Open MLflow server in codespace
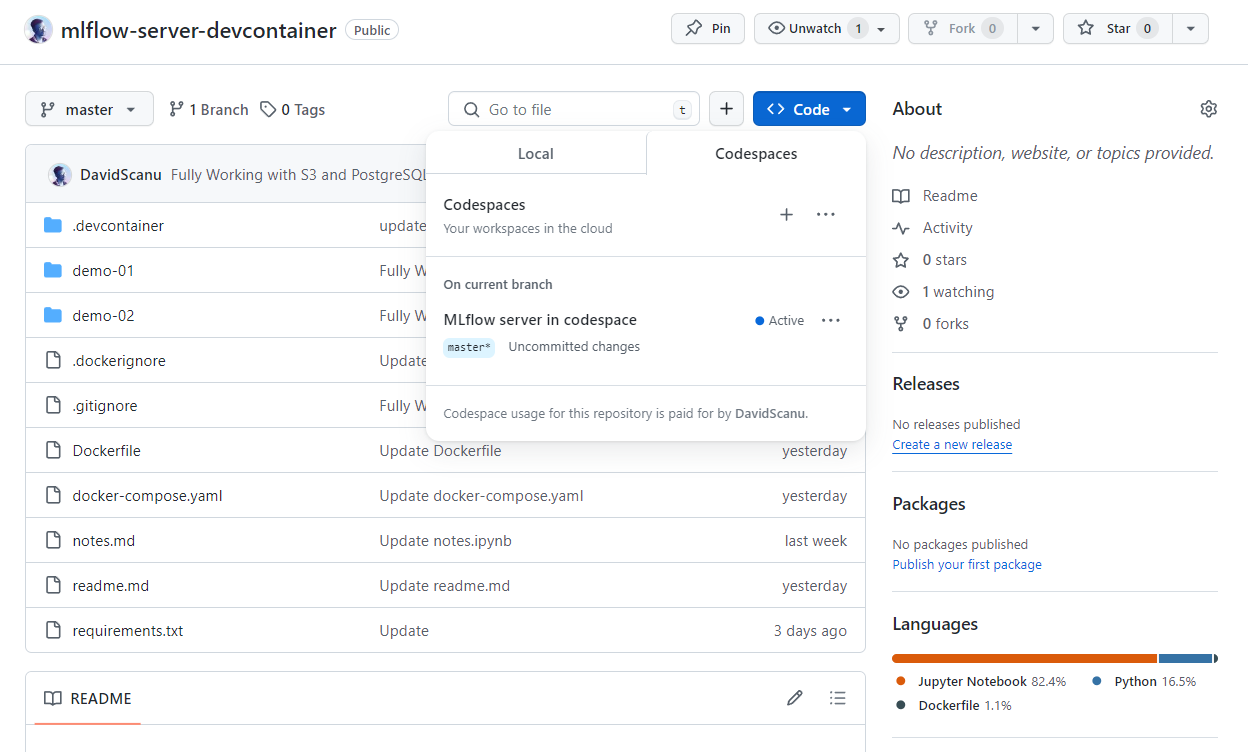This screenshot has height=752, width=1248. (540, 320)
